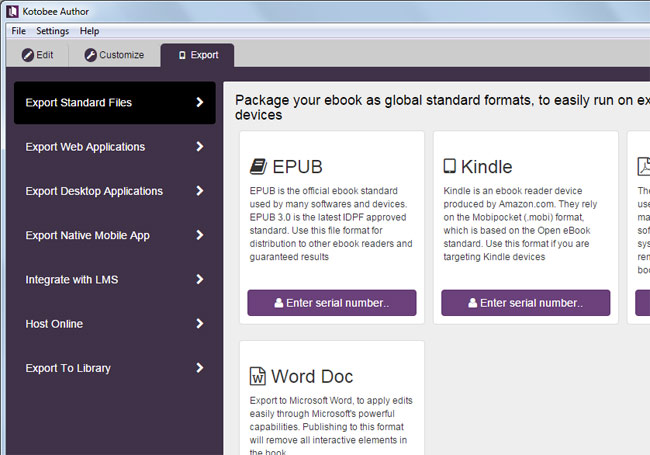The width and height of the screenshot is (650, 455).
Task: Click the Kindle tablet icon
Action: (450, 166)
